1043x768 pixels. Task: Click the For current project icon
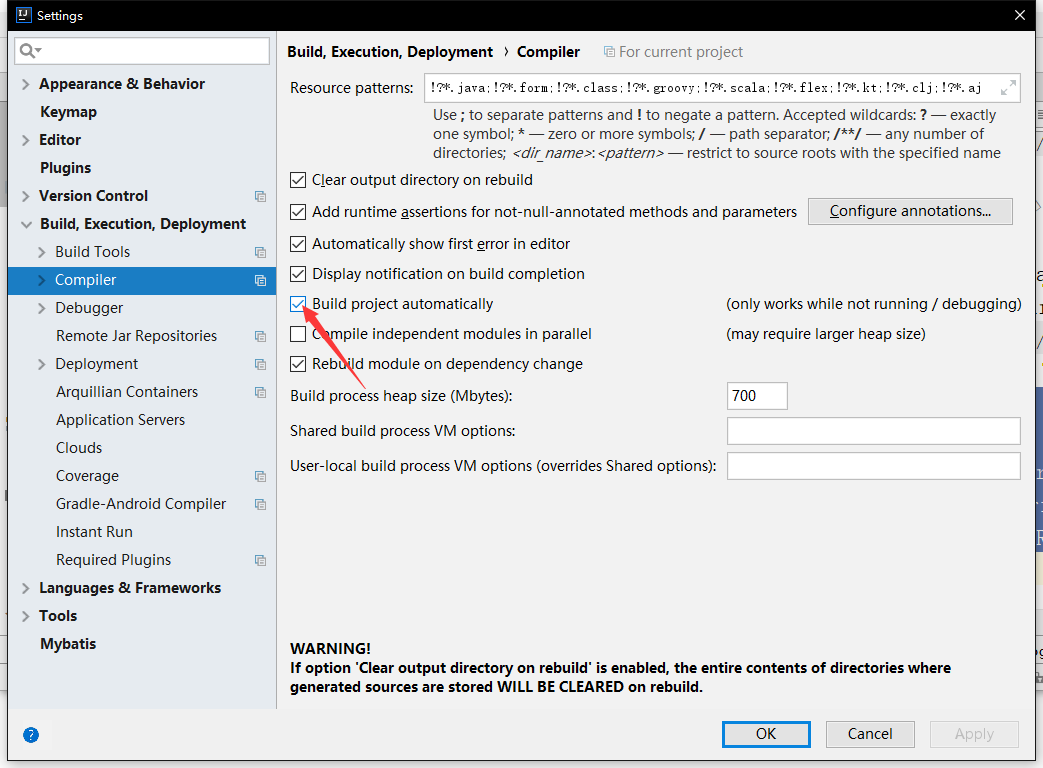pyautogui.click(x=609, y=52)
